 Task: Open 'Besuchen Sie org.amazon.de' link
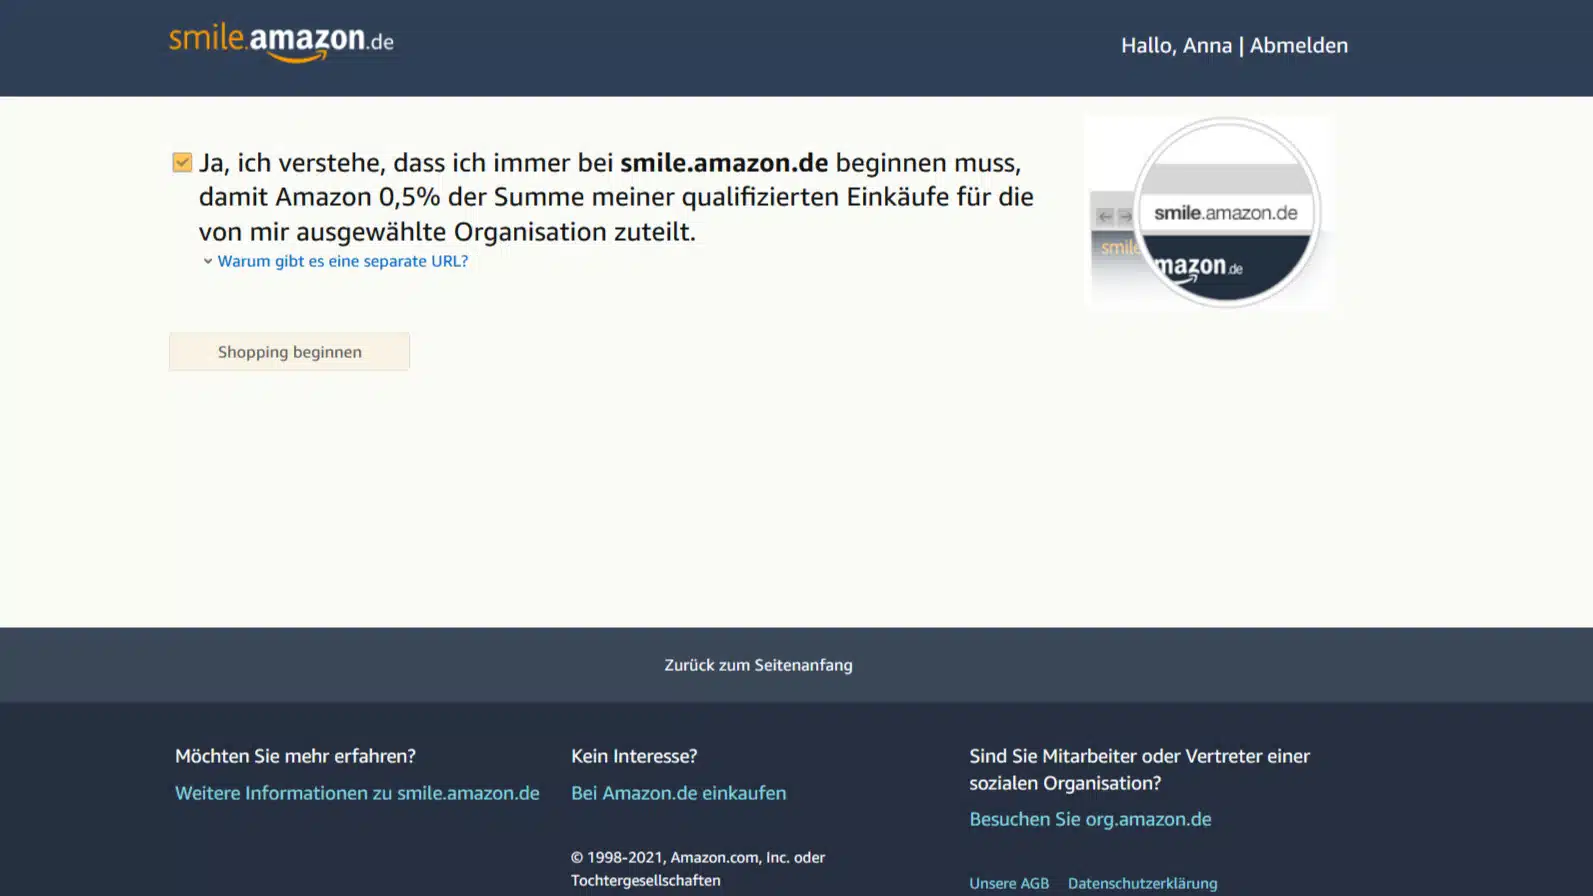click(x=1090, y=819)
